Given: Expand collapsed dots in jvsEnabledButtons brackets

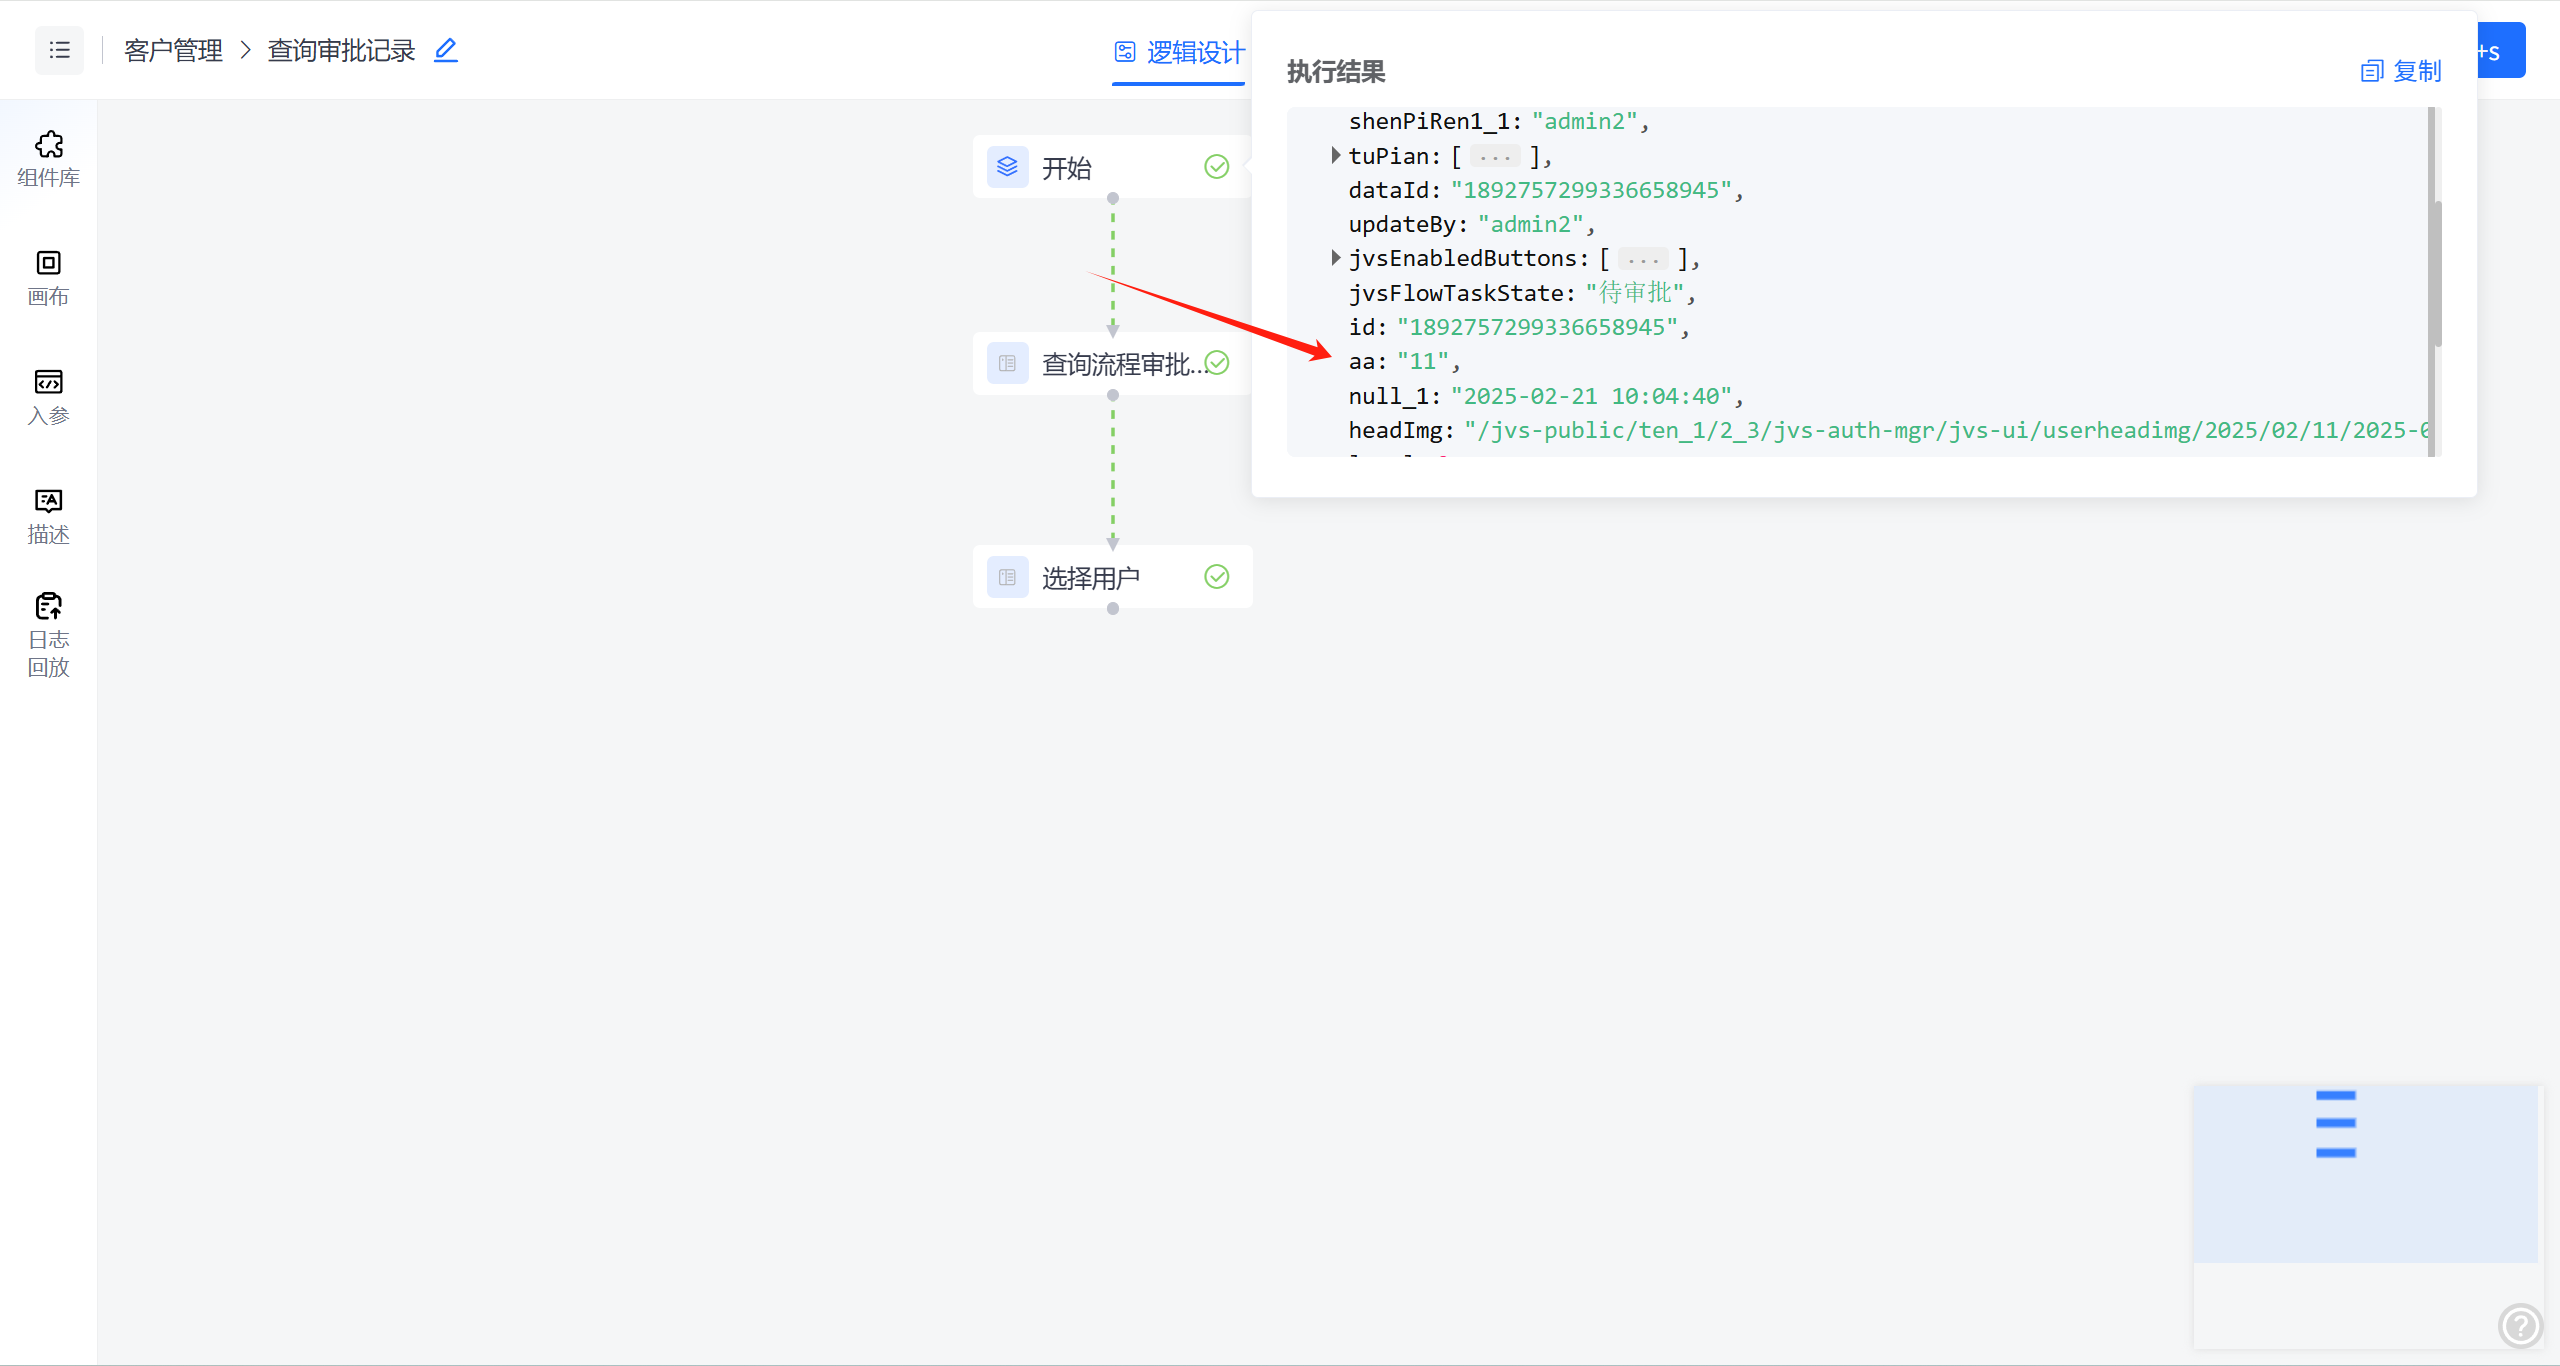Looking at the screenshot, I should [x=1642, y=260].
